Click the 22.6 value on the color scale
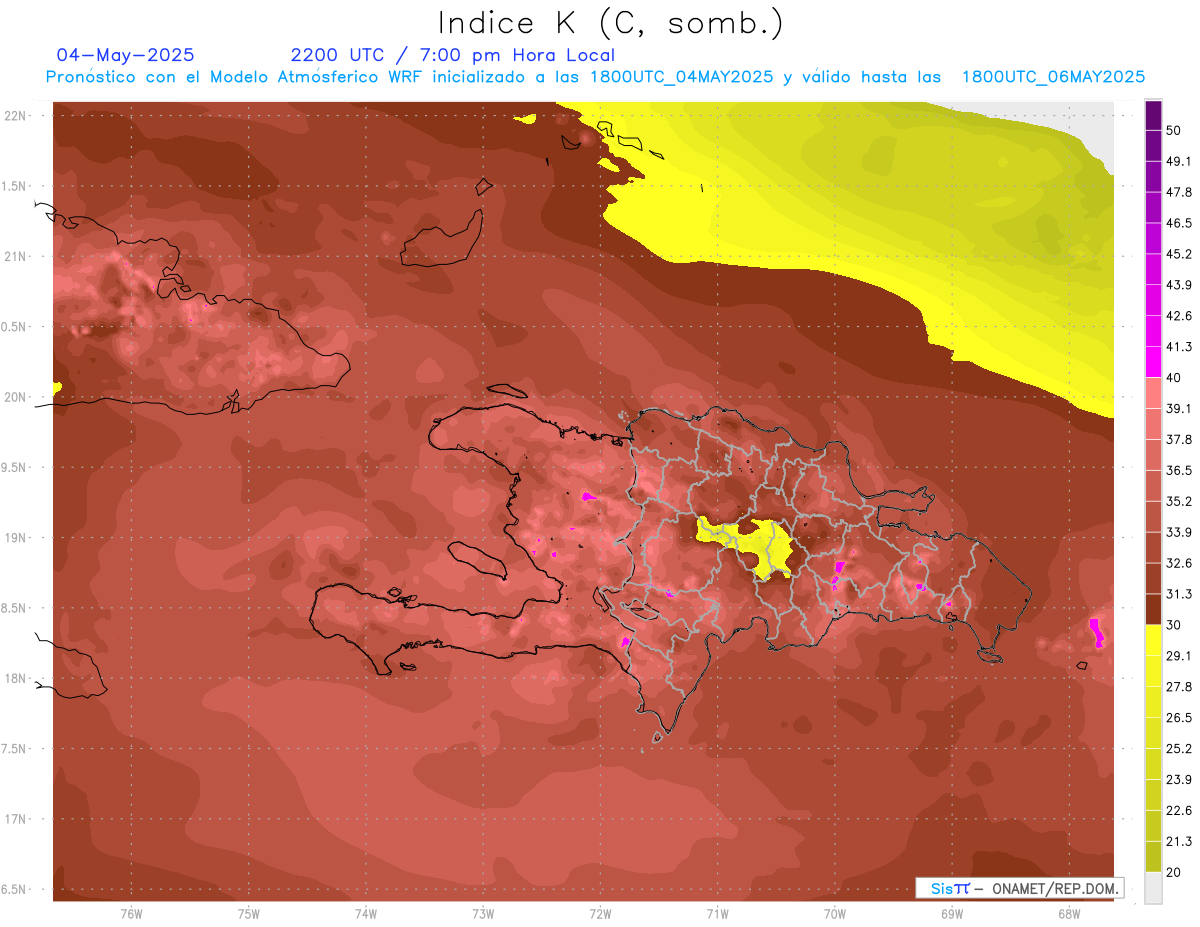Image resolution: width=1200 pixels, height=927 pixels. pyautogui.click(x=1179, y=811)
